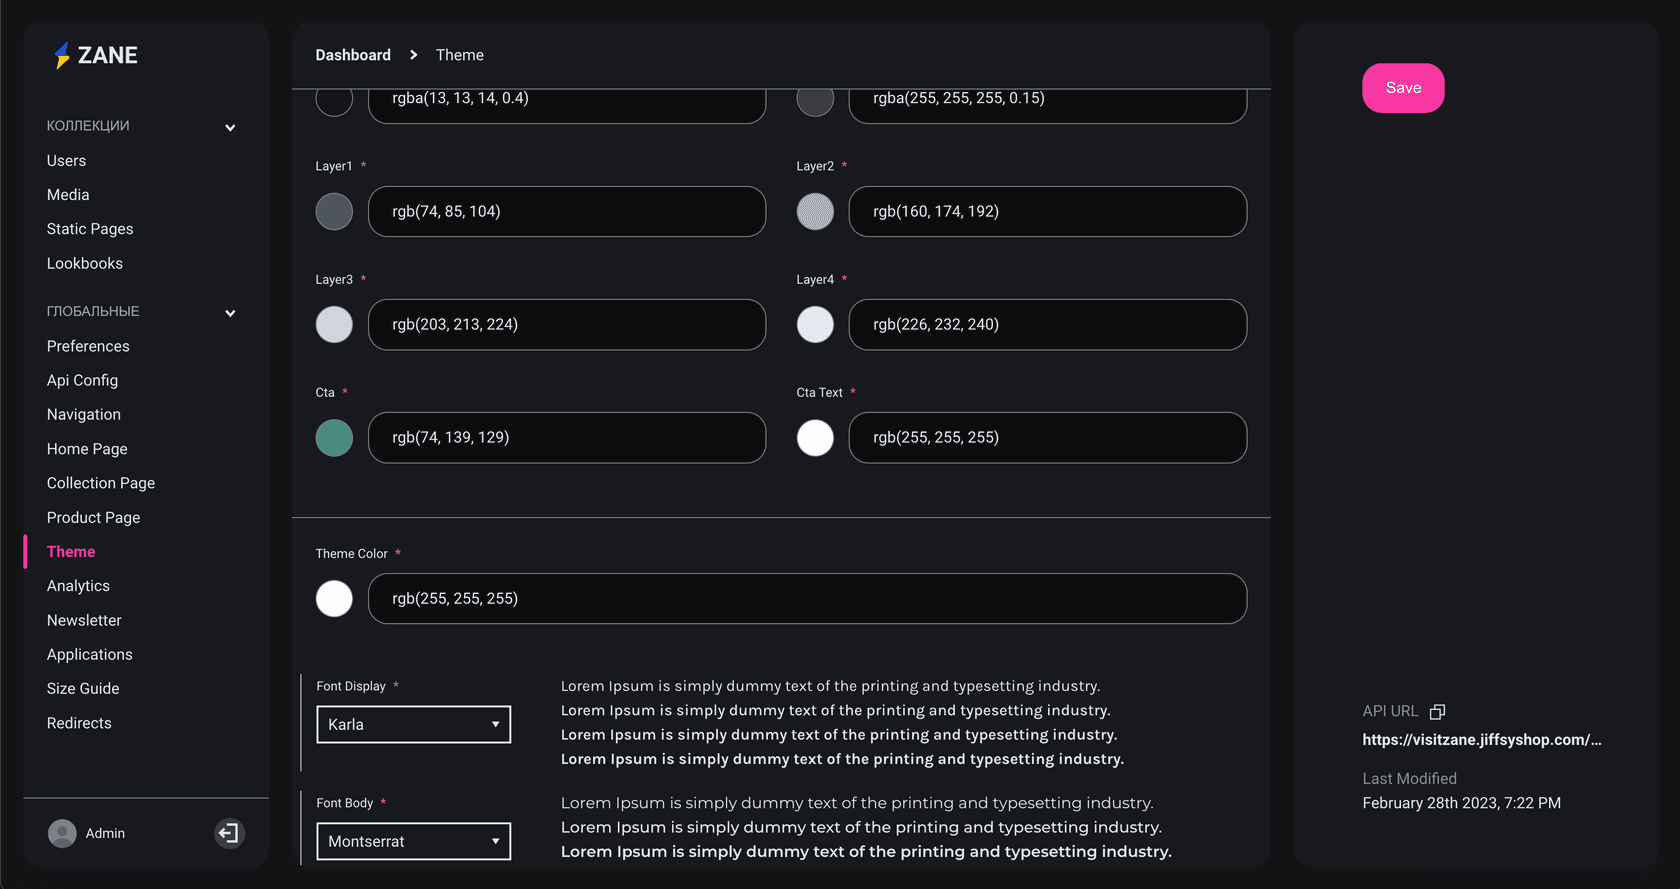
Task: Open Redirects page
Action: 79,723
